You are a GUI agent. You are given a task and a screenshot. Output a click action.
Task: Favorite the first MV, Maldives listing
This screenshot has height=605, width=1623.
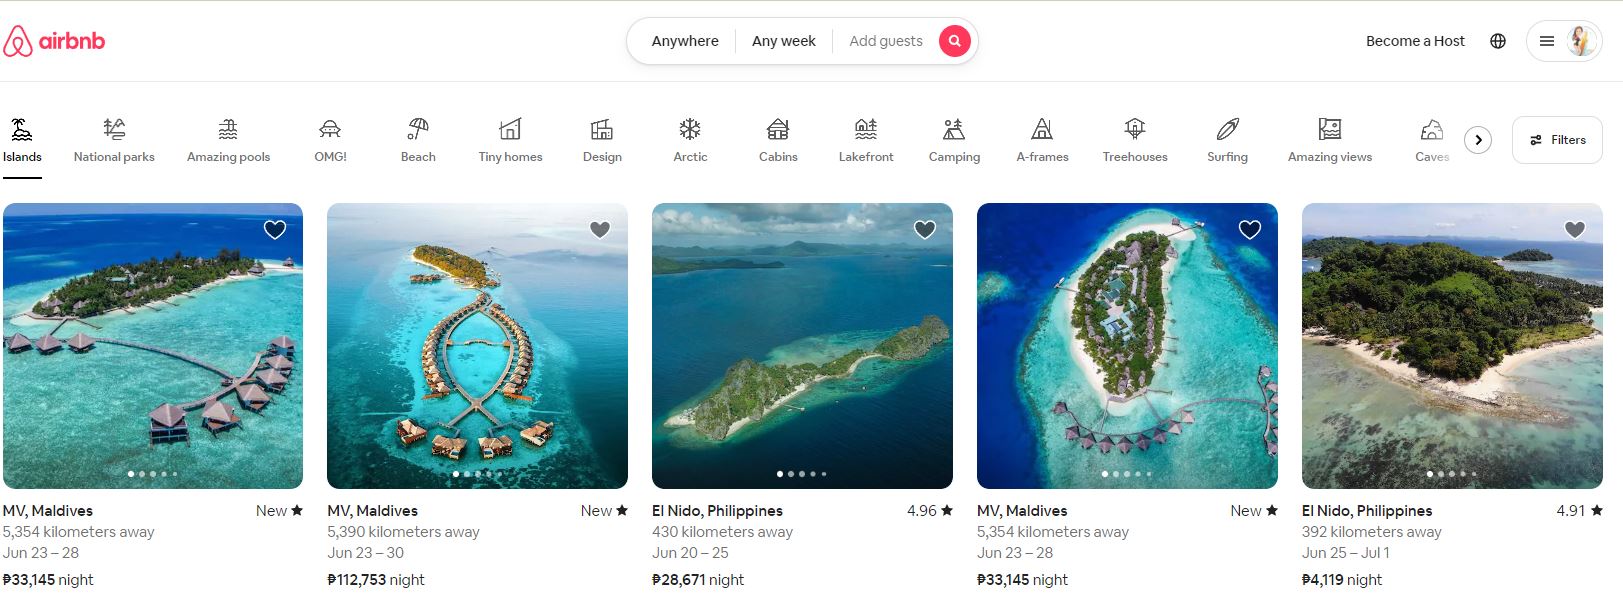click(275, 230)
